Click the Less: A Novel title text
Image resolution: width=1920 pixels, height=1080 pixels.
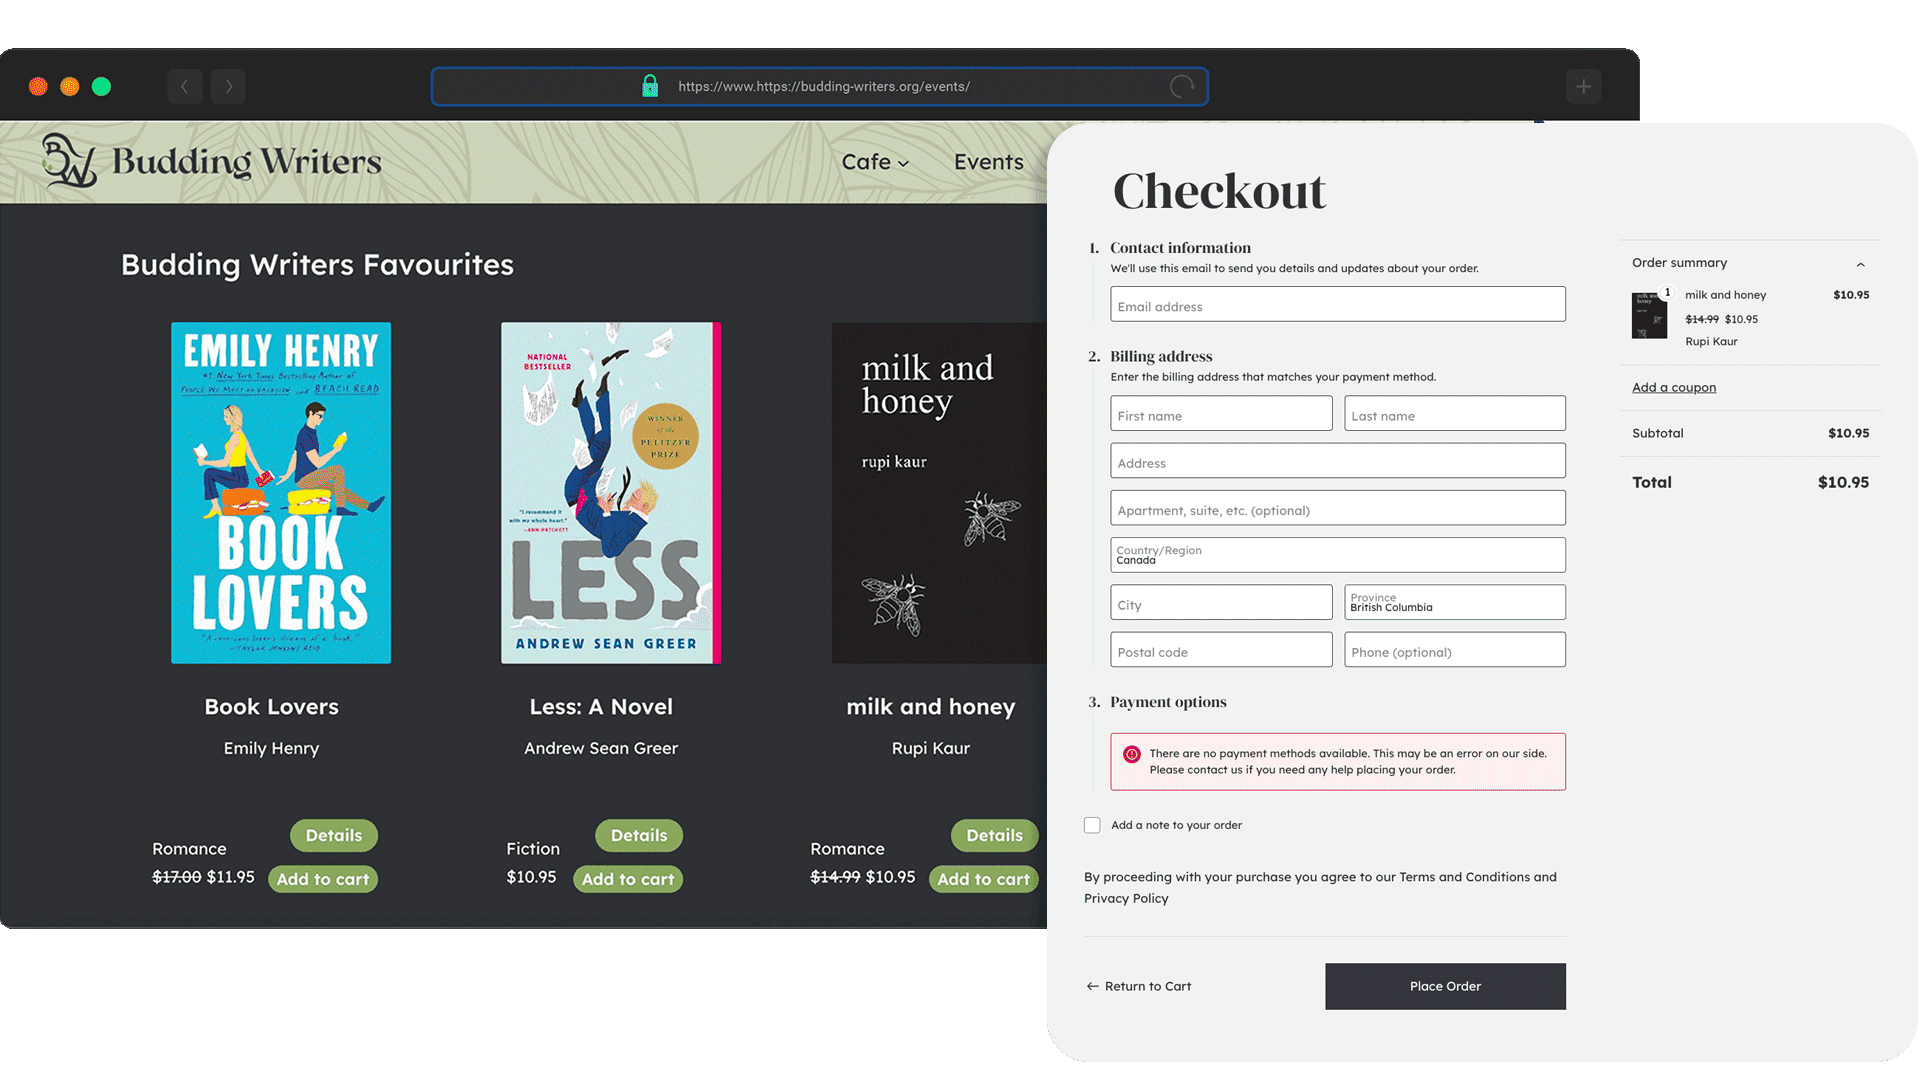(601, 707)
